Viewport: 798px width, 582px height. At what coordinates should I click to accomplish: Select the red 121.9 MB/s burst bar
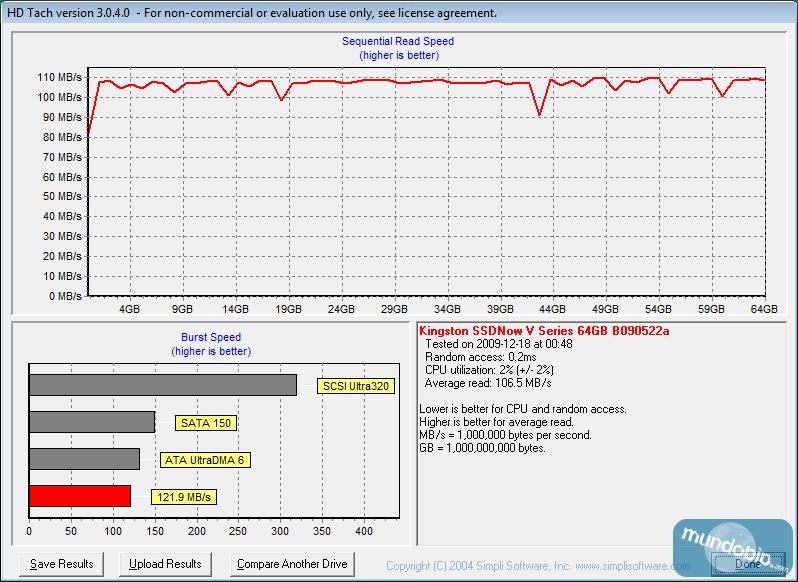click(80, 496)
